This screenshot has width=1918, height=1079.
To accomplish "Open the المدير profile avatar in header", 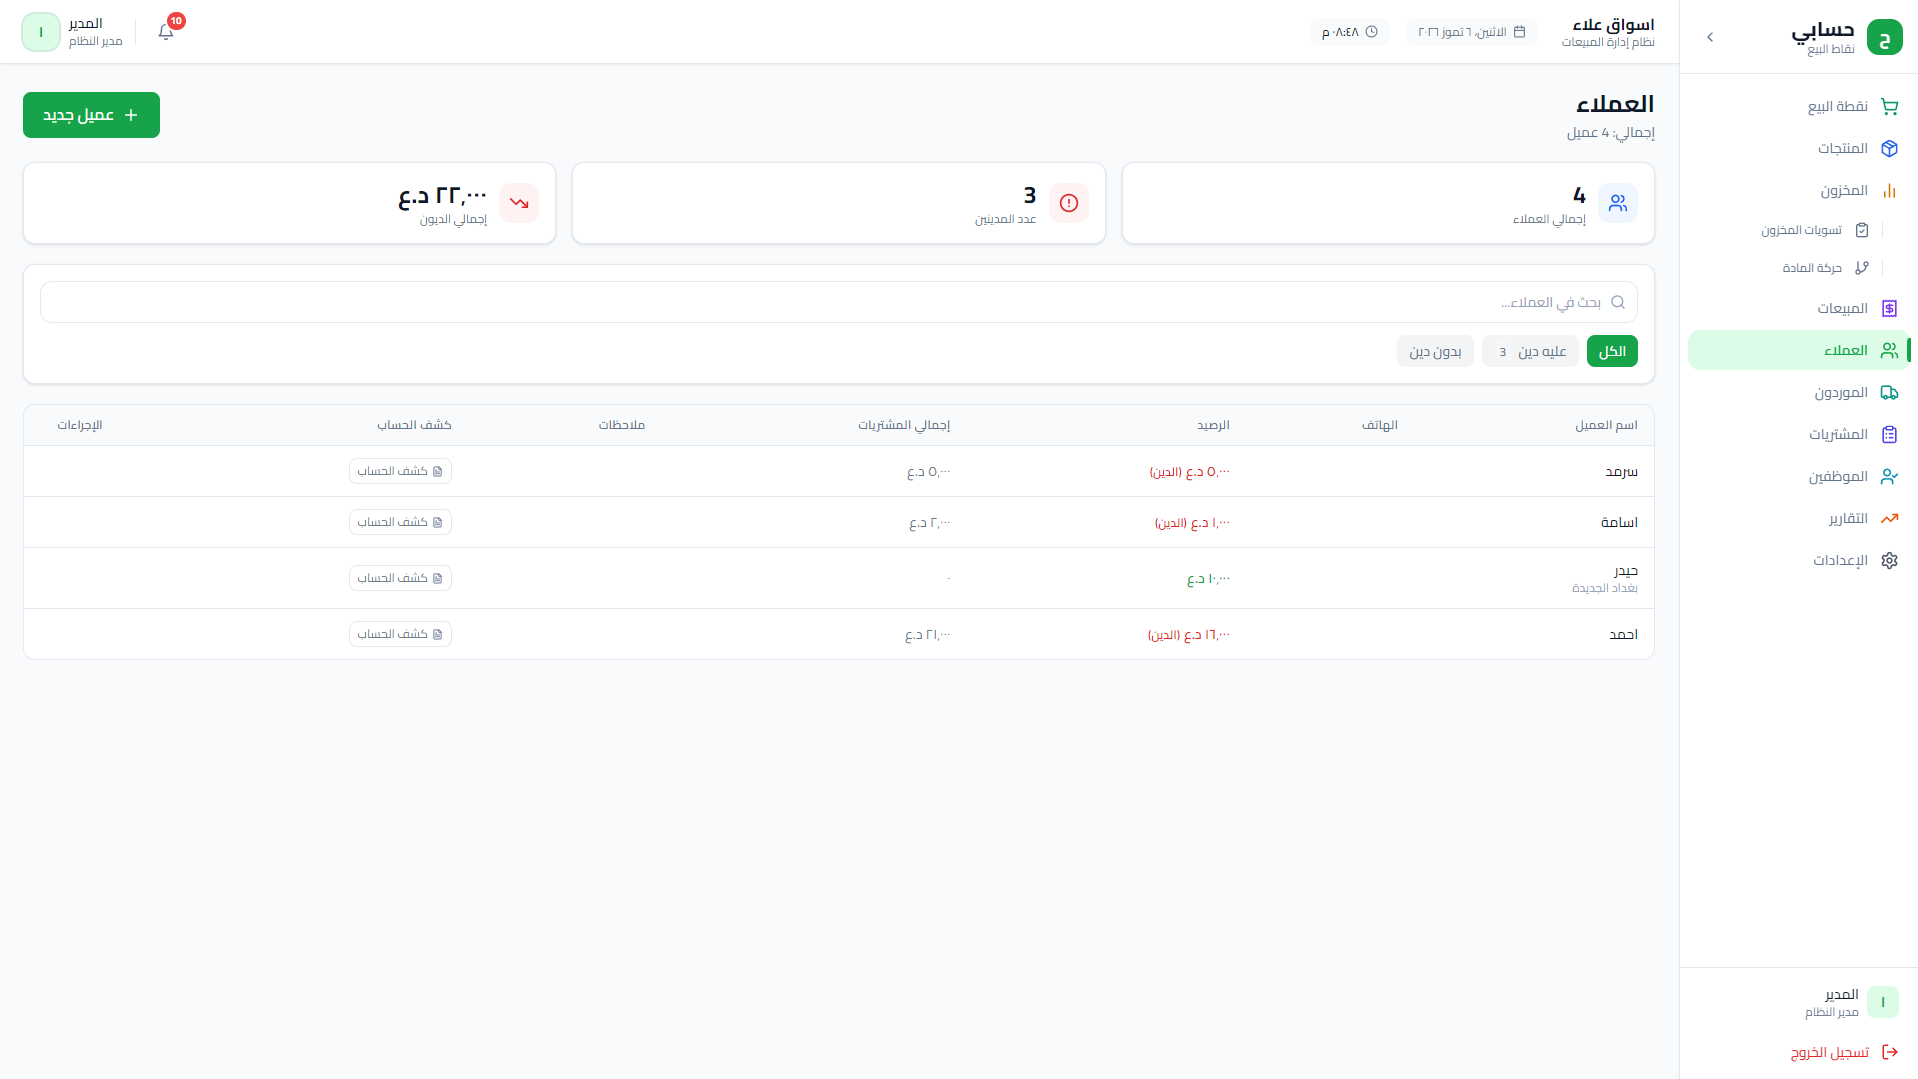I will [41, 32].
